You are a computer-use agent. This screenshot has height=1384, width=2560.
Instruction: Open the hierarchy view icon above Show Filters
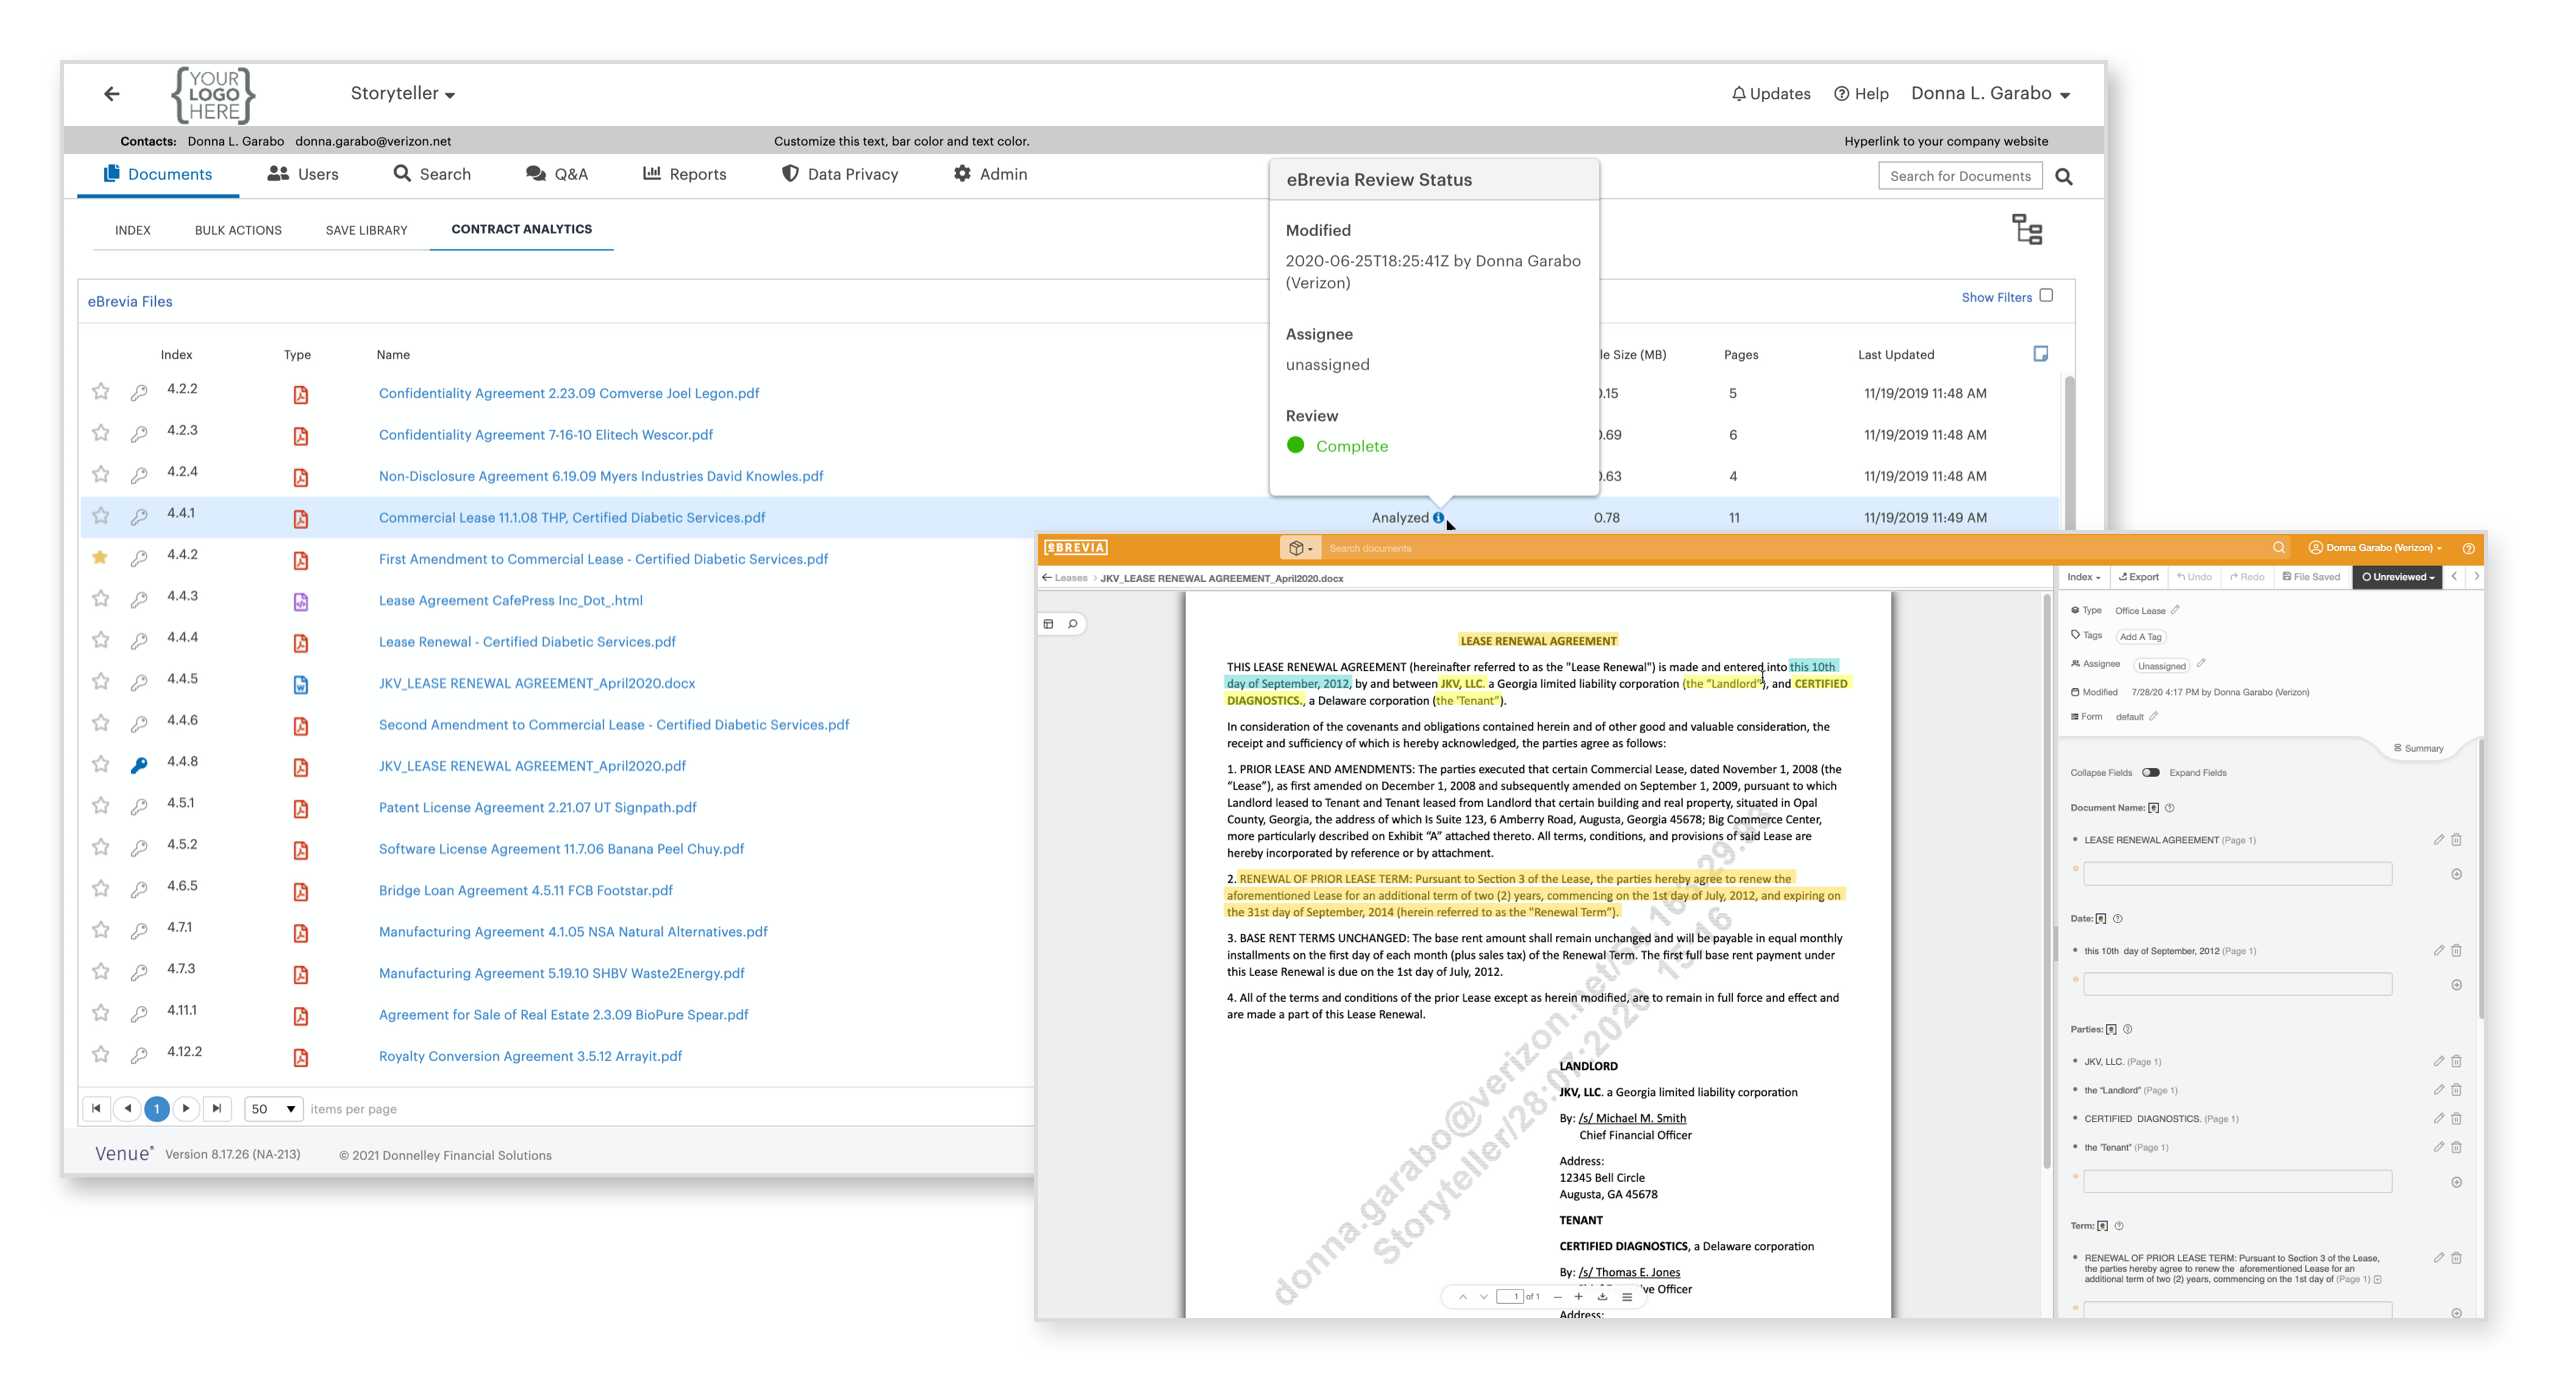2028,230
